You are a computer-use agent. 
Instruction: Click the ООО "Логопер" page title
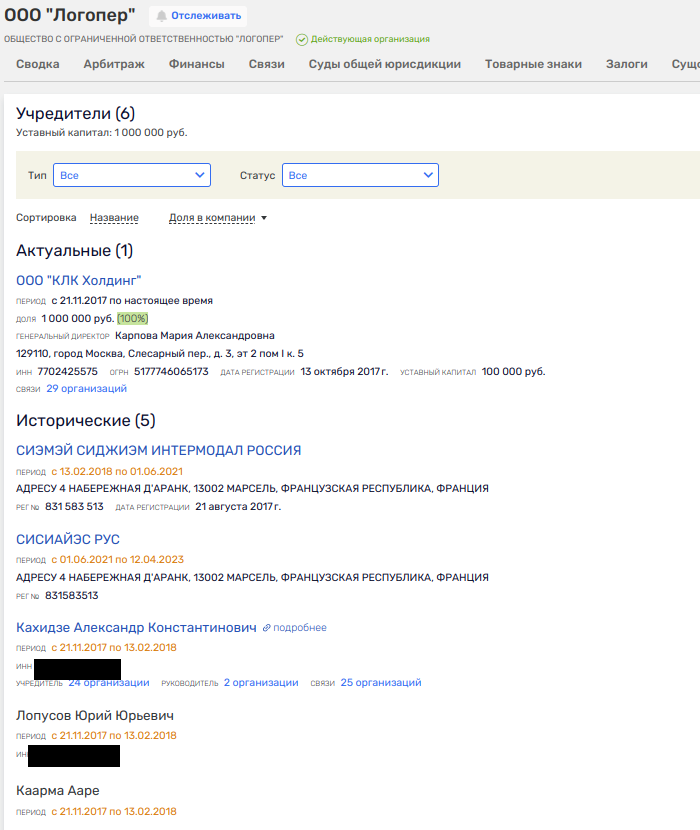70,15
